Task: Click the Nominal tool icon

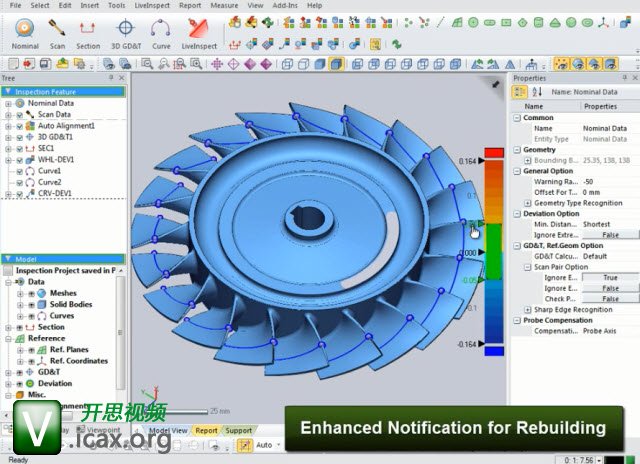Action: (23, 31)
